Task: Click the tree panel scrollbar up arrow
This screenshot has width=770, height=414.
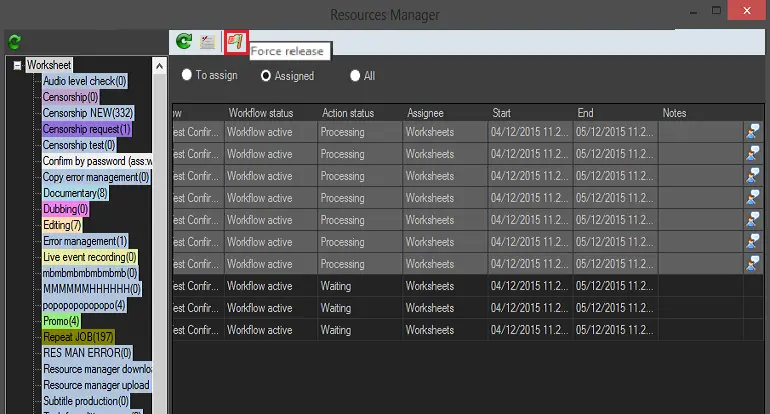Action: [159, 65]
